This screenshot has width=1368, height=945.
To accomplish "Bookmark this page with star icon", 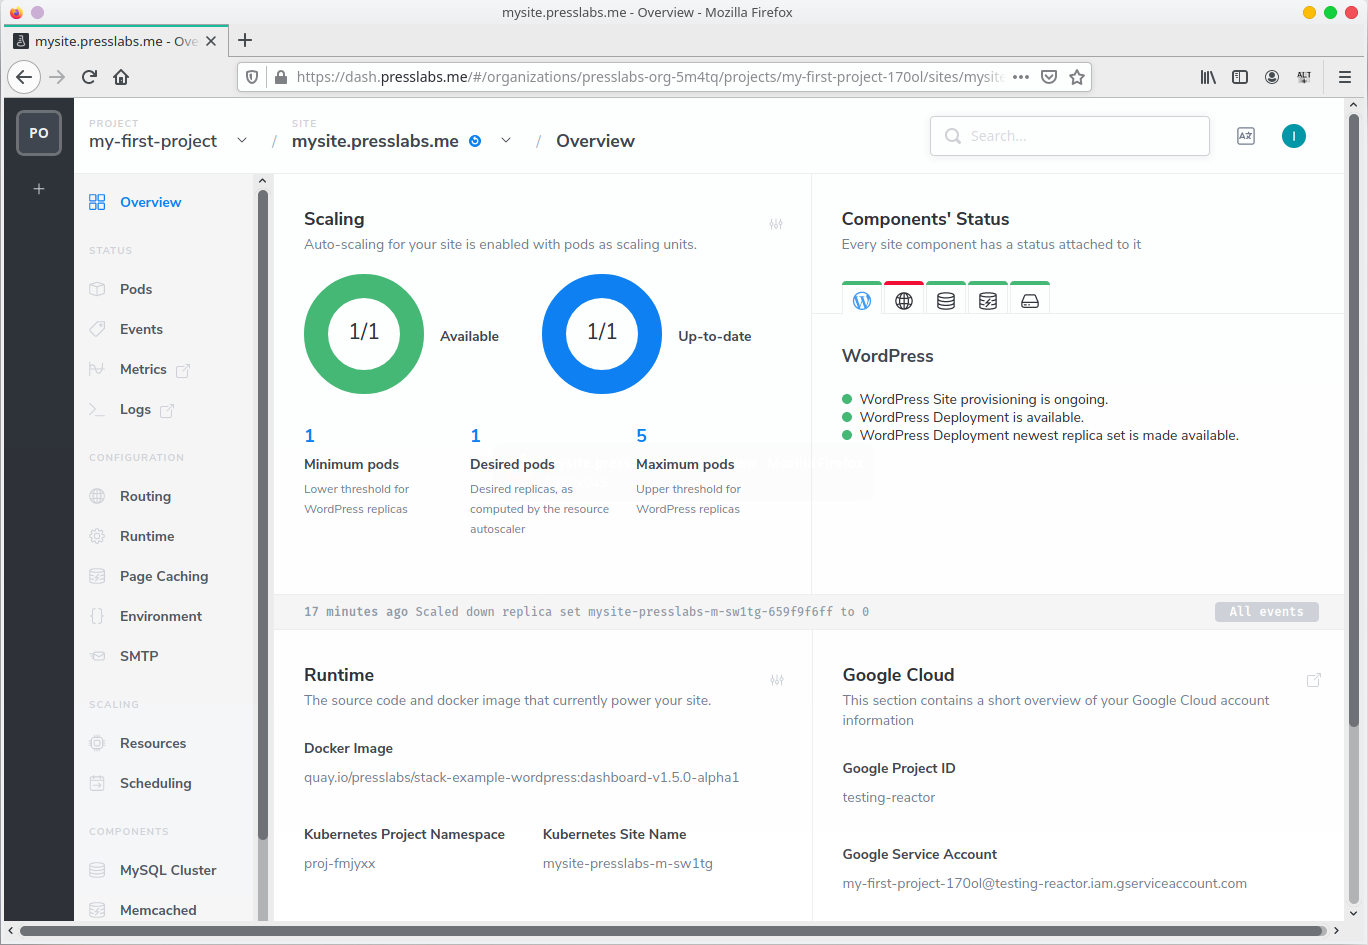I will [x=1077, y=77].
